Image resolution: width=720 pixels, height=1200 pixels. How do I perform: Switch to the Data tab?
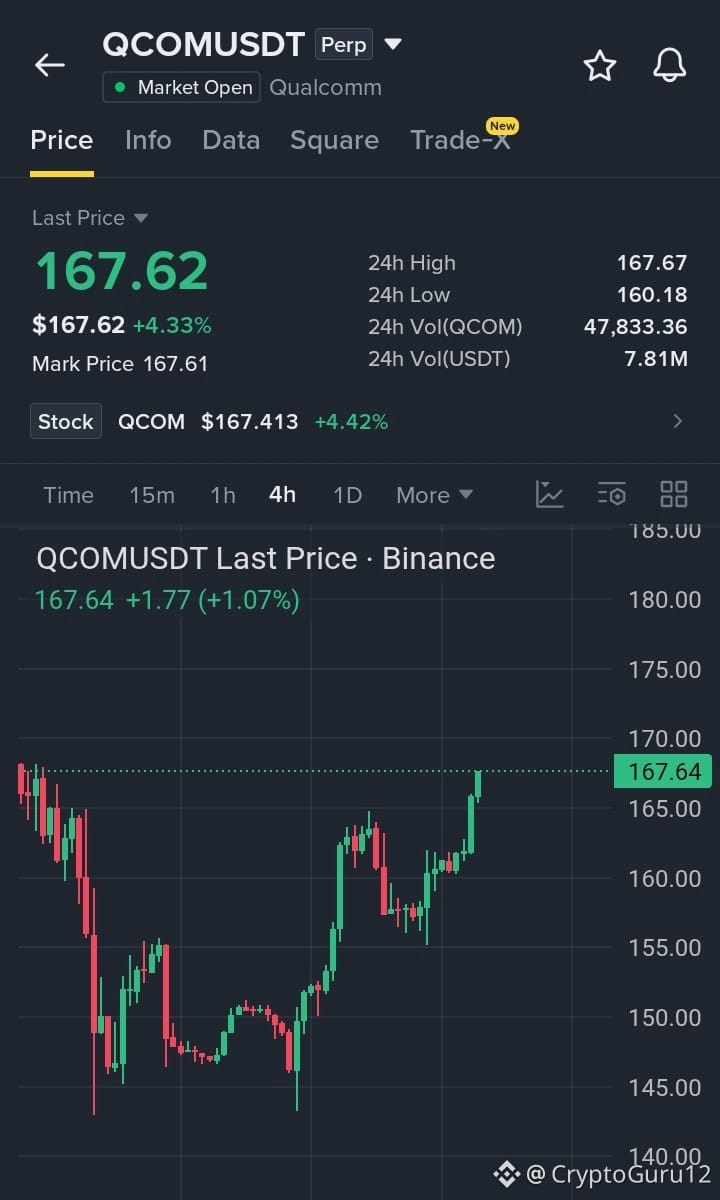231,140
